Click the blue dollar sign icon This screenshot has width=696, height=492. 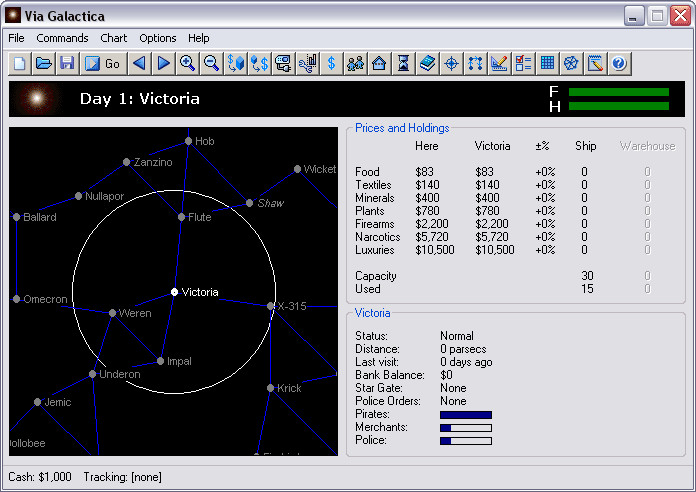(331, 63)
